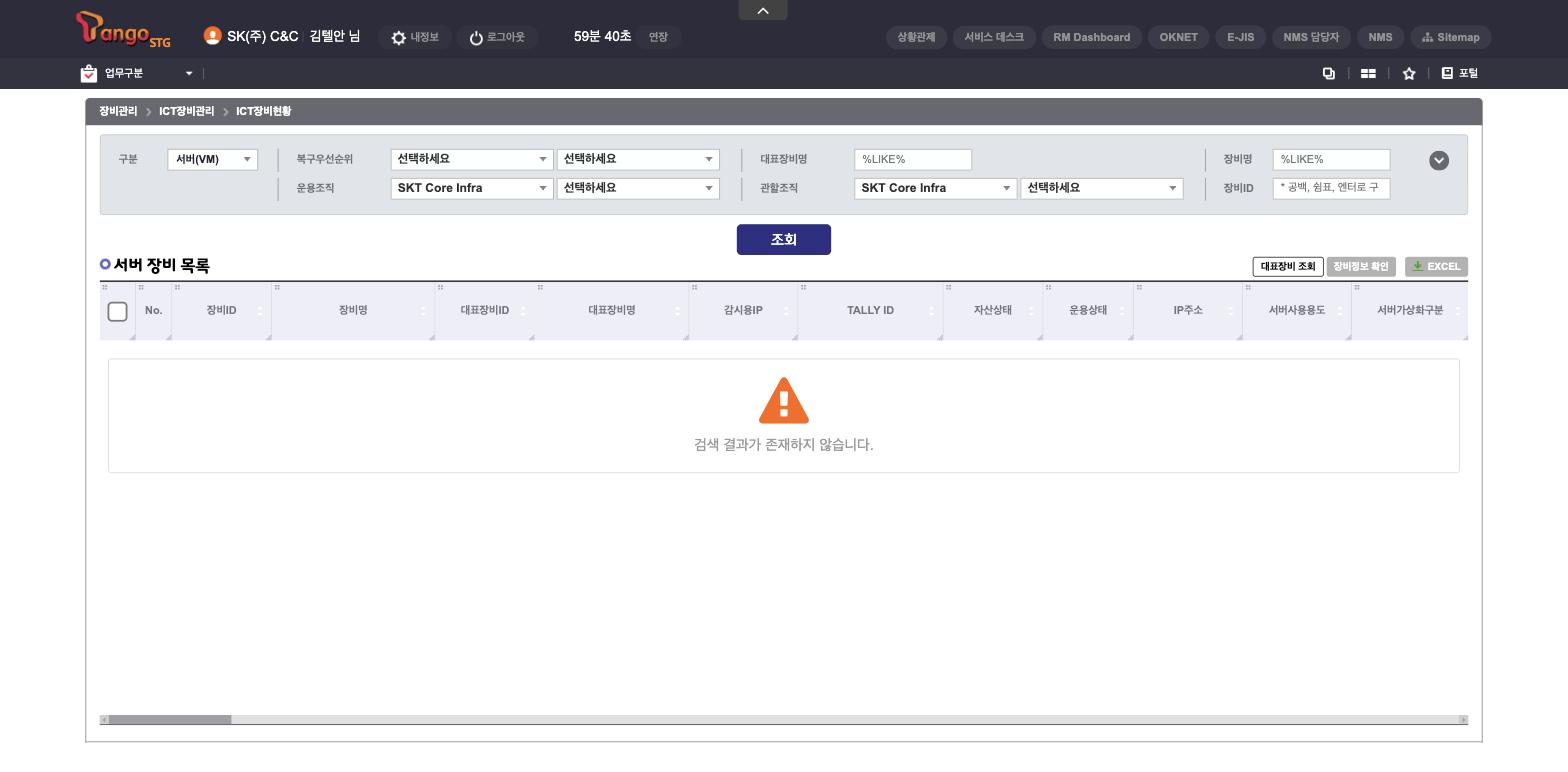Screen dimensions: 1568x772
Task: Download table via EXCEL button
Action: point(1436,266)
